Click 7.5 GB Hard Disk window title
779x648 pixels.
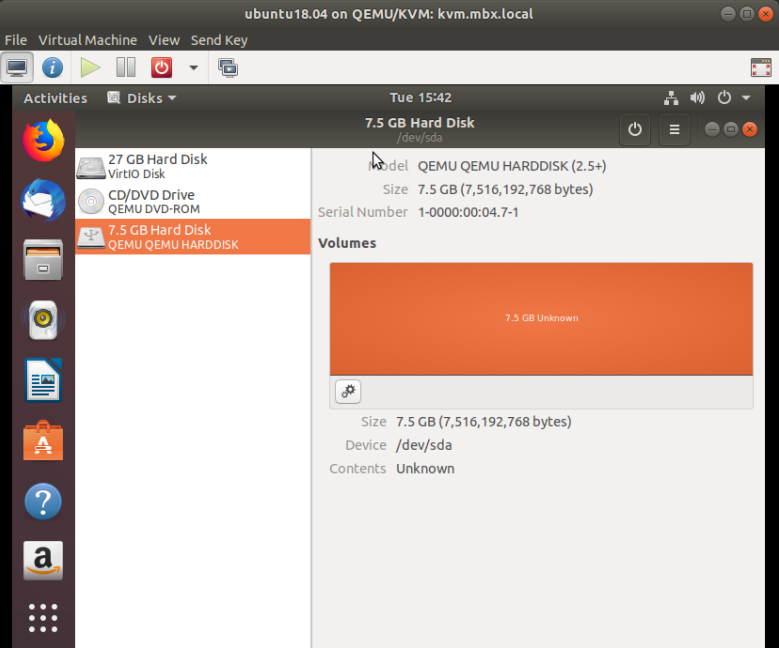(419, 123)
